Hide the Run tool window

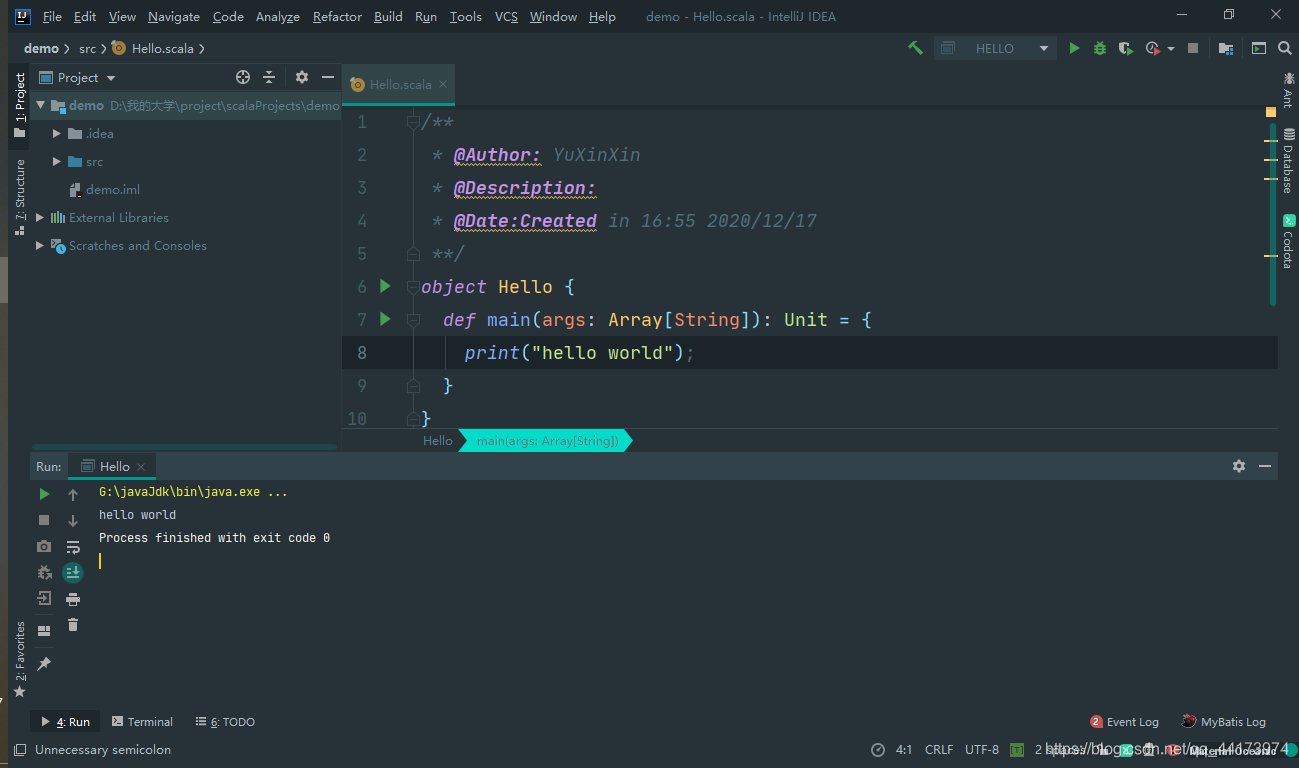1265,466
